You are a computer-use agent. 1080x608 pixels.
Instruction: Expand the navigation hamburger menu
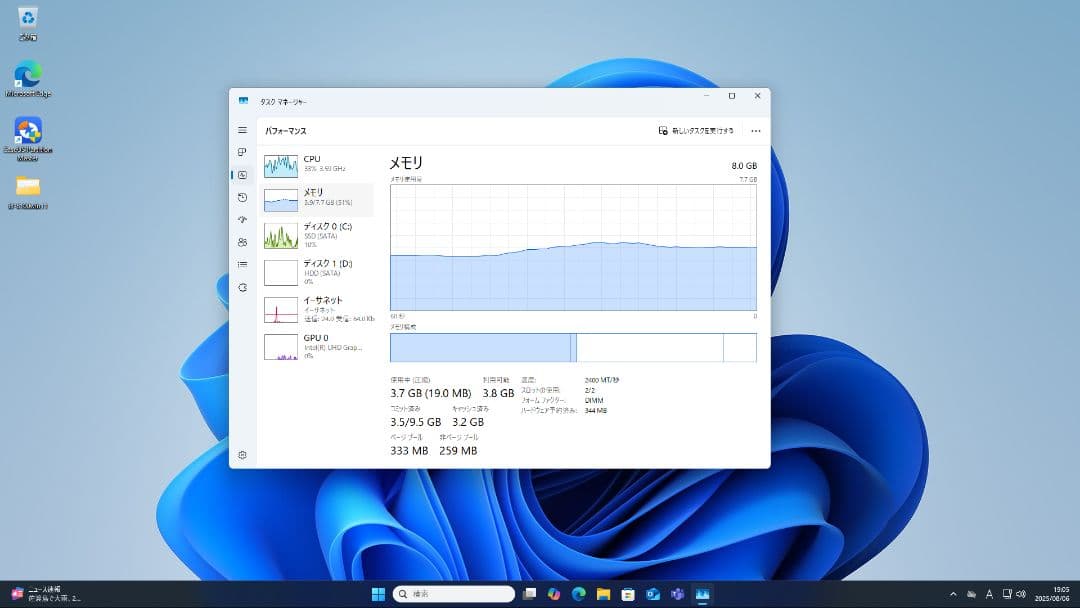[241, 130]
